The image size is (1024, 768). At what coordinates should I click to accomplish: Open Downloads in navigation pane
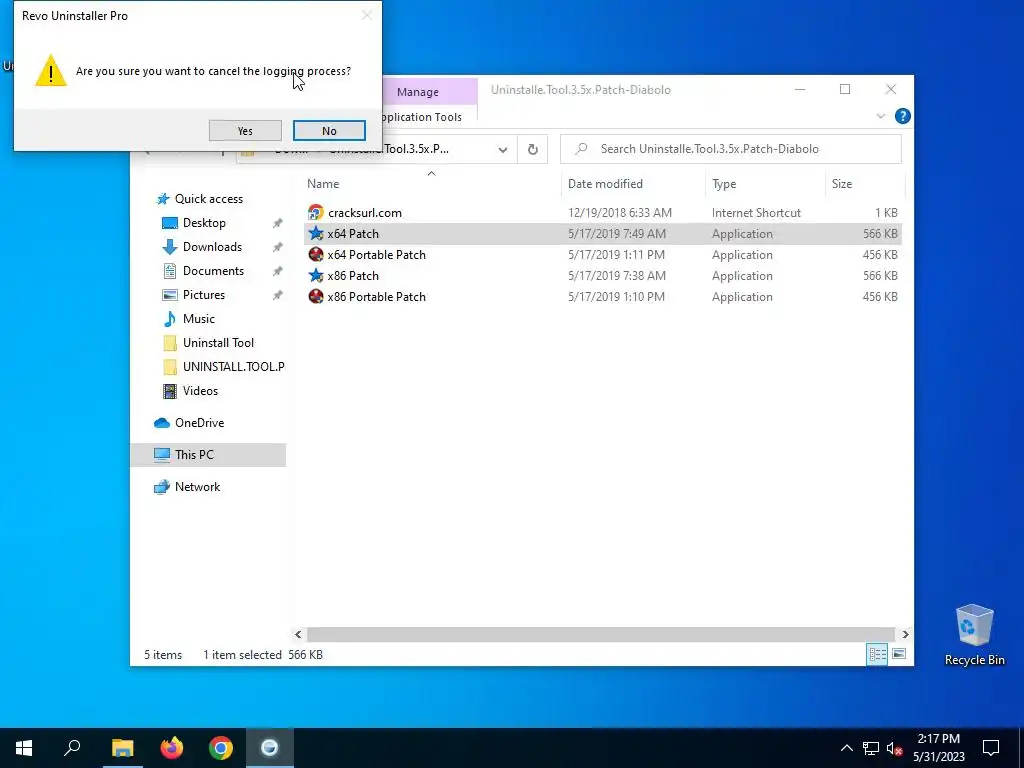212,247
